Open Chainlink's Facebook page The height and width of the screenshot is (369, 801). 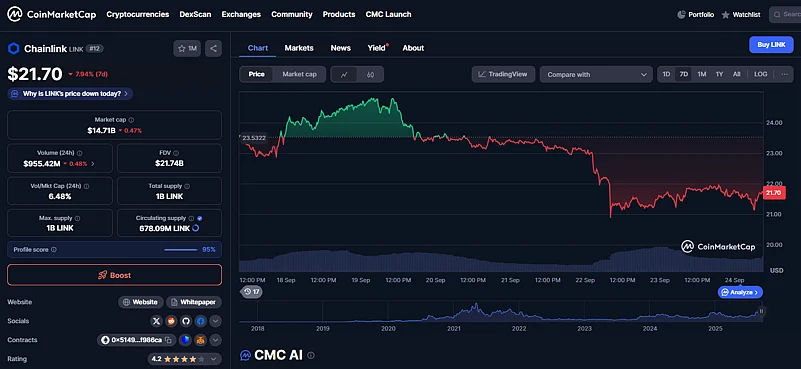pyautogui.click(x=200, y=321)
